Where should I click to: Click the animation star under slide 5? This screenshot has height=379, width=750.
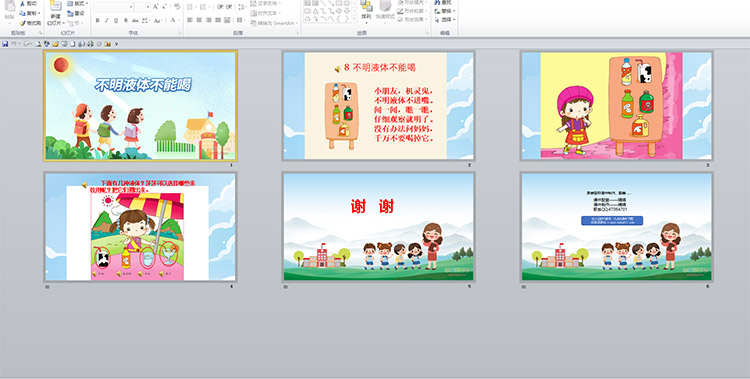tap(286, 287)
